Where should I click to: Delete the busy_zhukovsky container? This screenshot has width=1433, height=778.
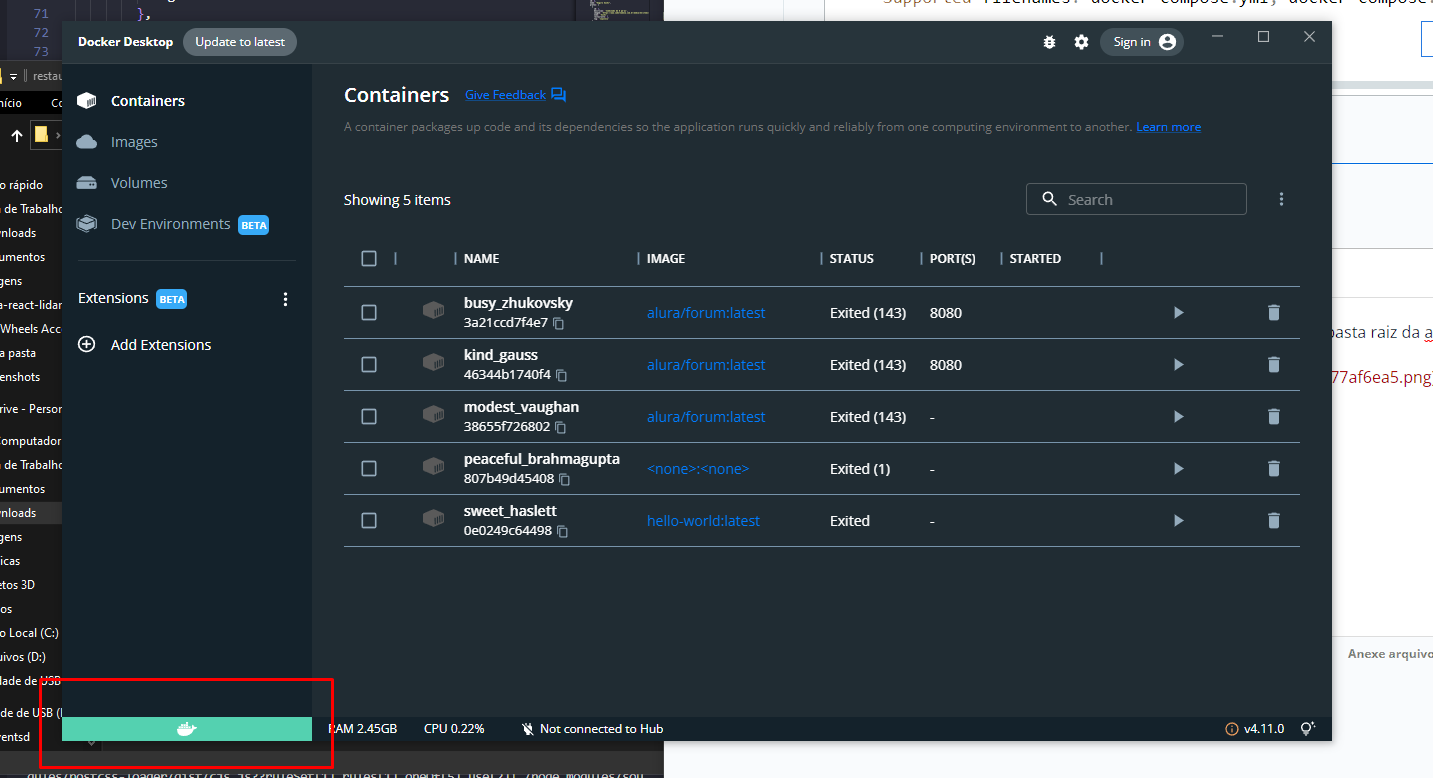pos(1273,312)
